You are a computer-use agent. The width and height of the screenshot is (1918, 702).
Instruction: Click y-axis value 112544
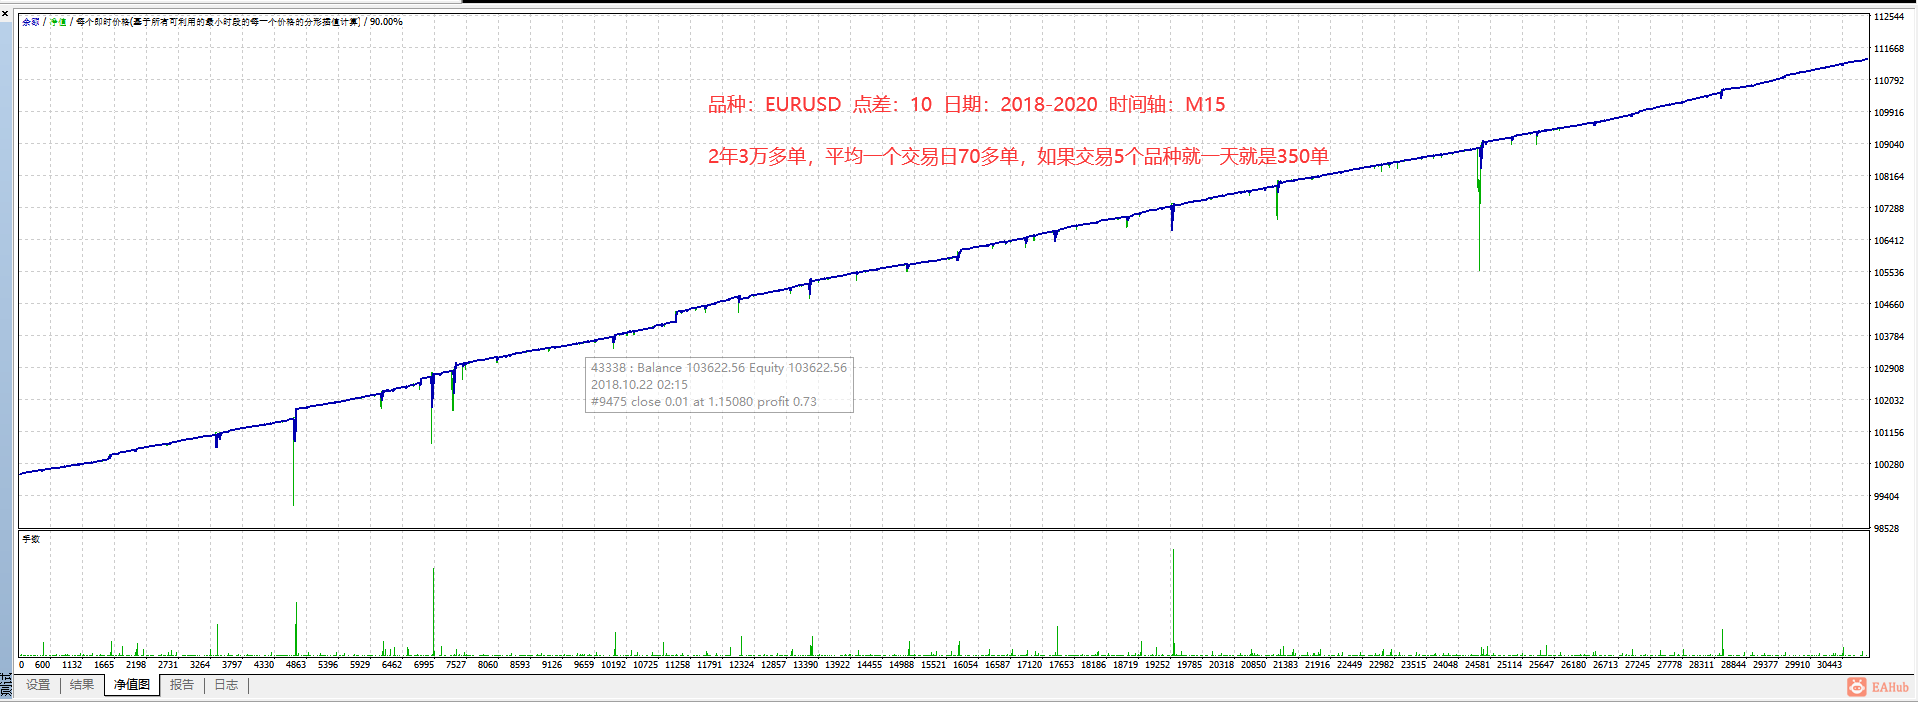[x=1889, y=17]
